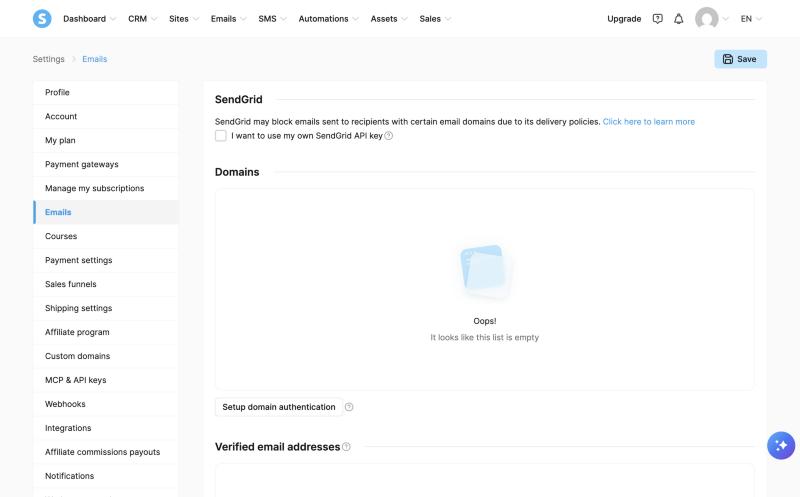Click the help icon next to SendGrid API key
This screenshot has height=497, width=800.
pos(389,136)
